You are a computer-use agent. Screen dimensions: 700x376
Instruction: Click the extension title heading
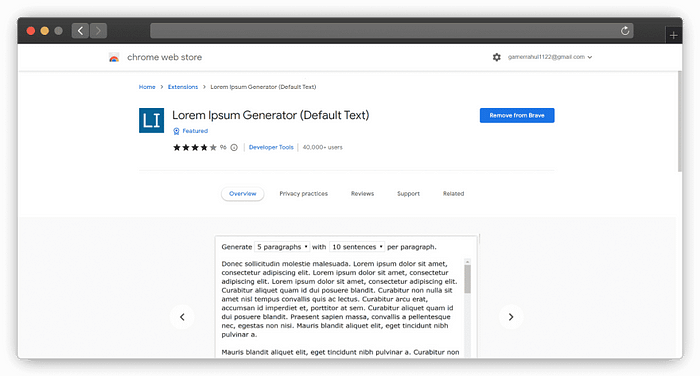point(271,115)
